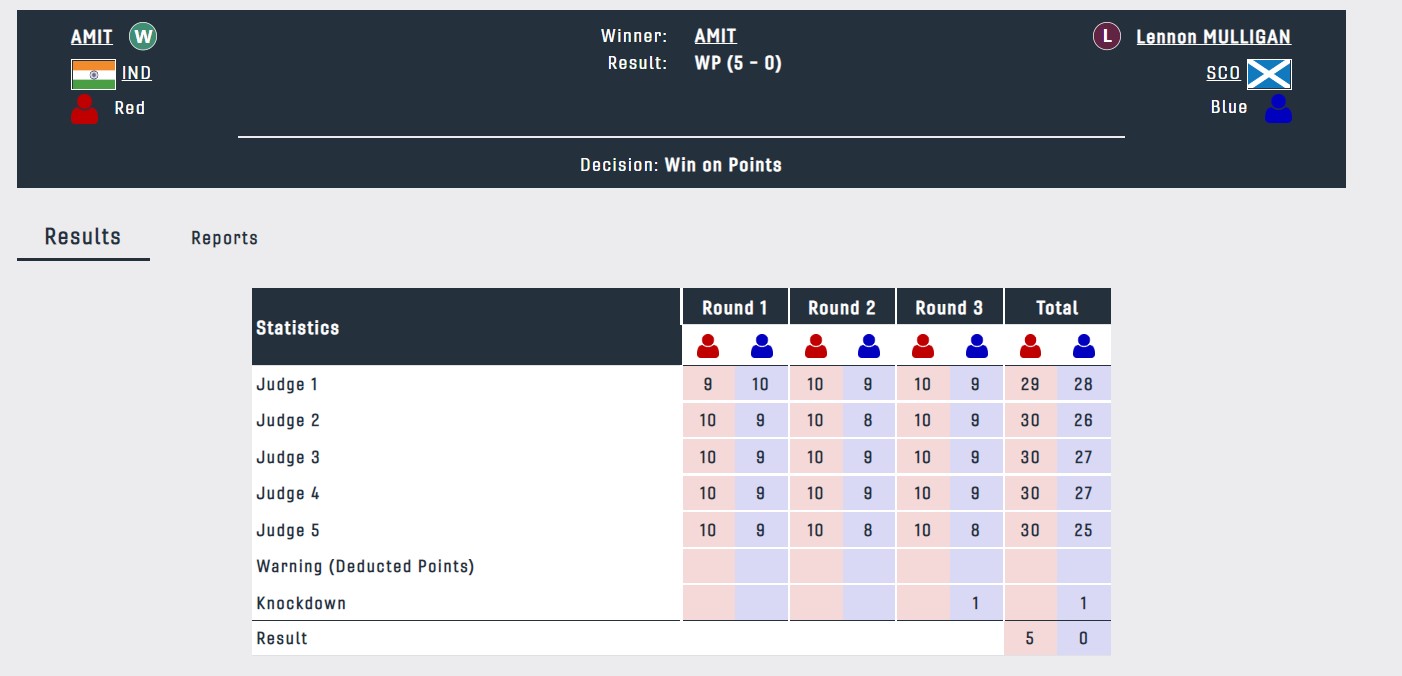Click the winner AMIT link in center
Image resolution: width=1402 pixels, height=676 pixels.
[715, 37]
